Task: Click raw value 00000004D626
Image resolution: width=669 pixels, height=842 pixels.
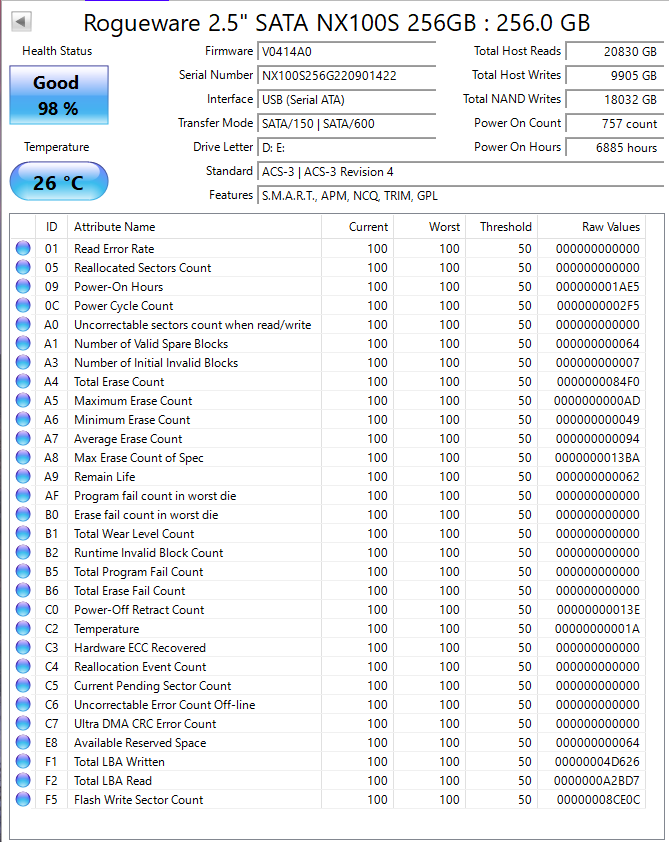Action: [x=597, y=761]
